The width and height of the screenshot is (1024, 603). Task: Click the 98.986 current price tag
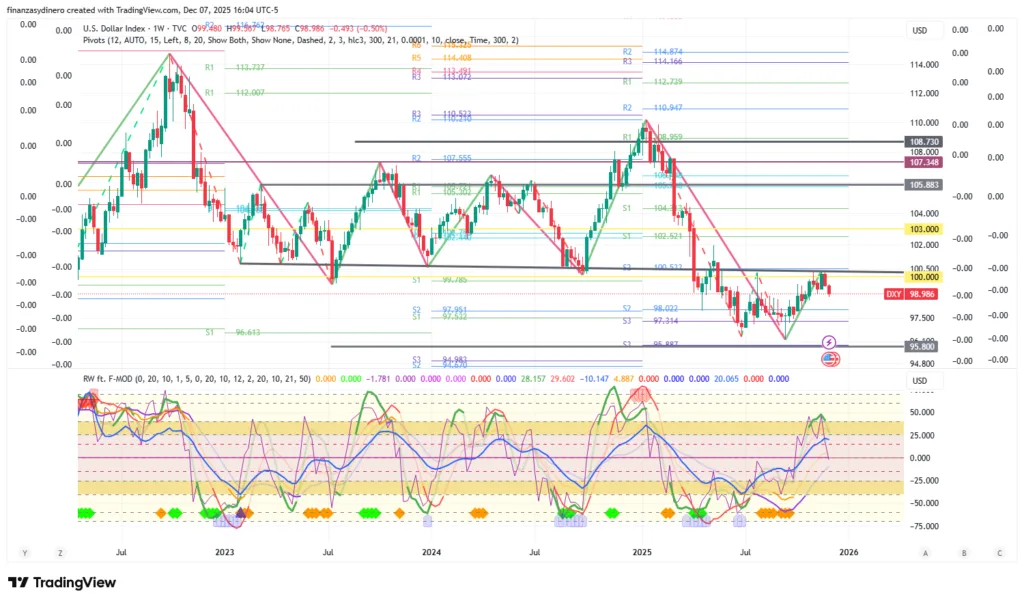click(923, 294)
